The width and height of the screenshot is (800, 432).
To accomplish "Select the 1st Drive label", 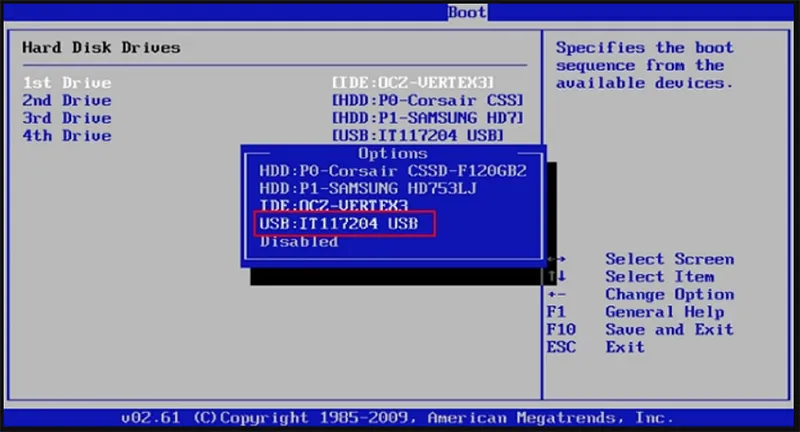I will click(67, 83).
